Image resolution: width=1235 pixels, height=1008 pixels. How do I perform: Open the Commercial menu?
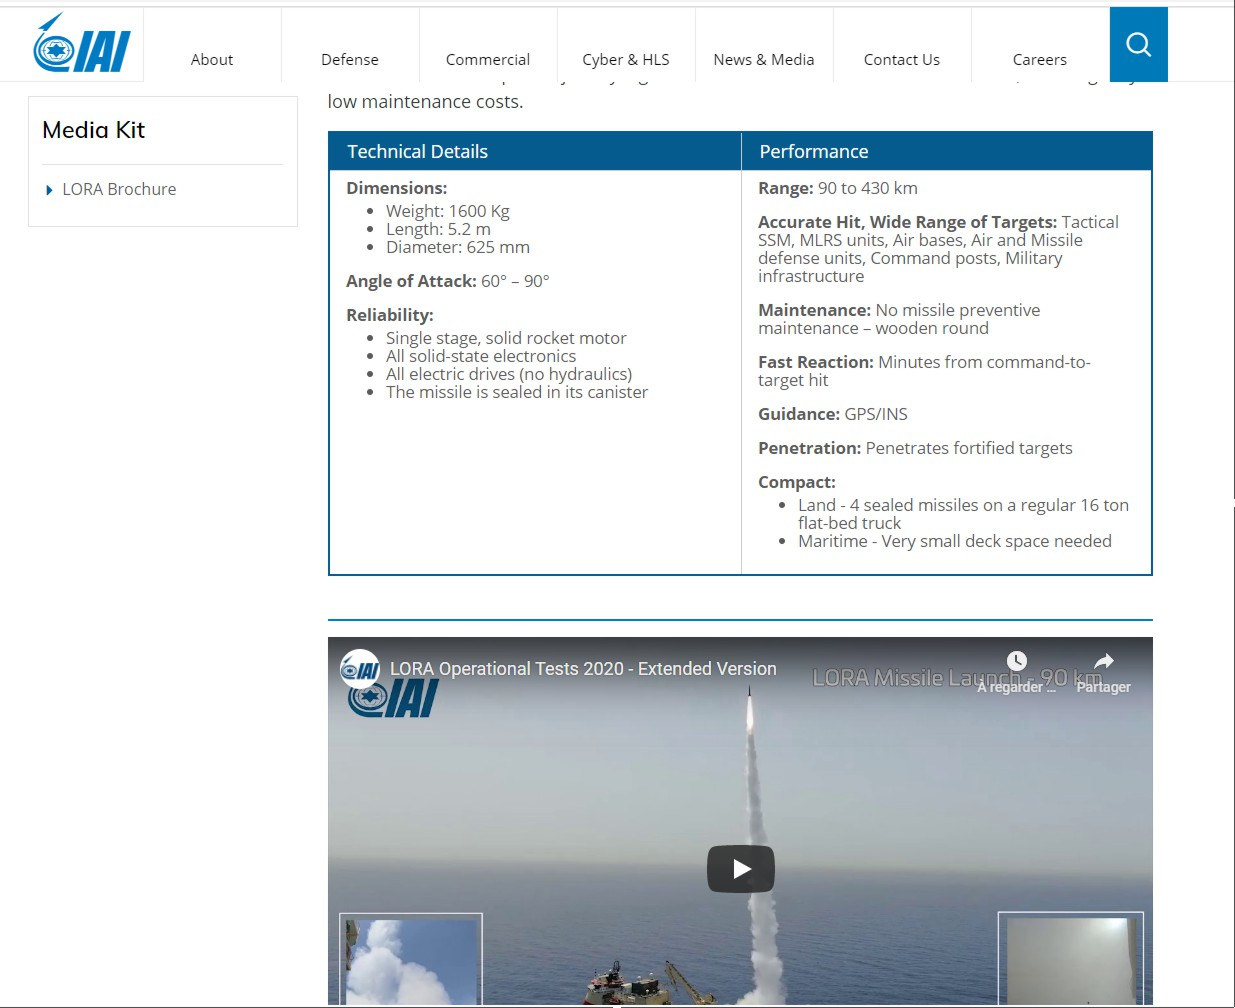click(488, 60)
